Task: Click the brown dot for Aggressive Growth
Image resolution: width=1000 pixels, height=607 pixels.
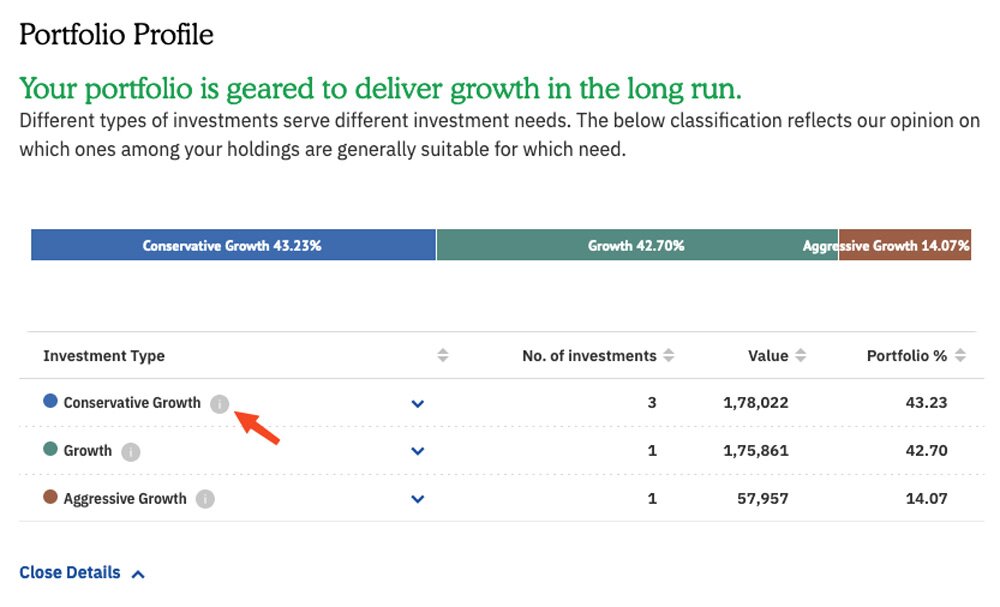Action: 50,497
